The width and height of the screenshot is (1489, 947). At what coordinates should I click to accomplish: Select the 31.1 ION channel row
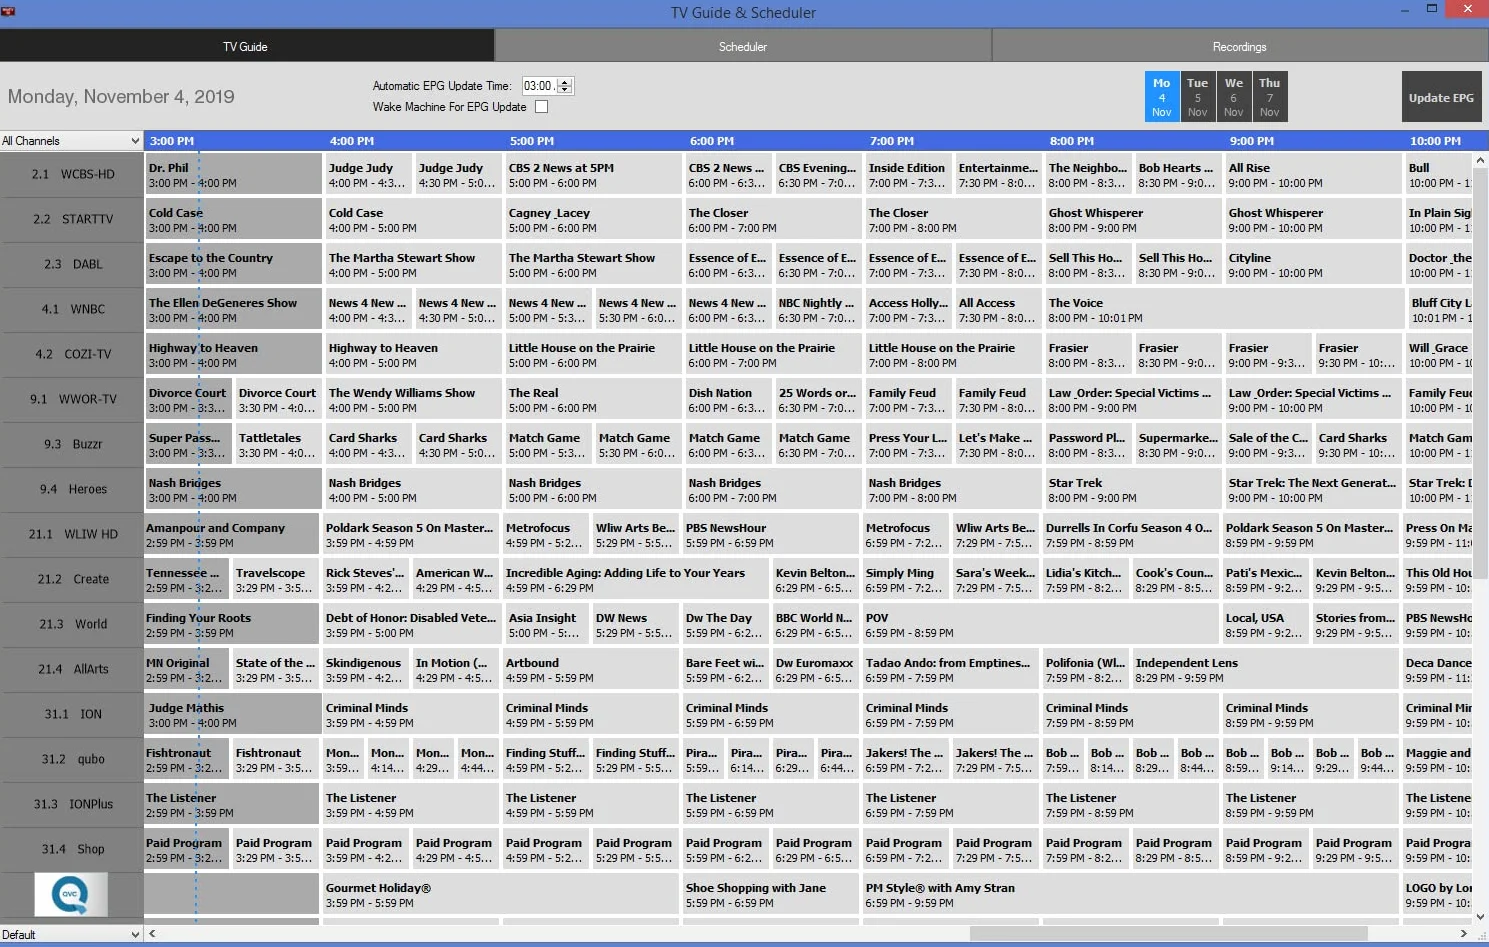click(x=72, y=714)
